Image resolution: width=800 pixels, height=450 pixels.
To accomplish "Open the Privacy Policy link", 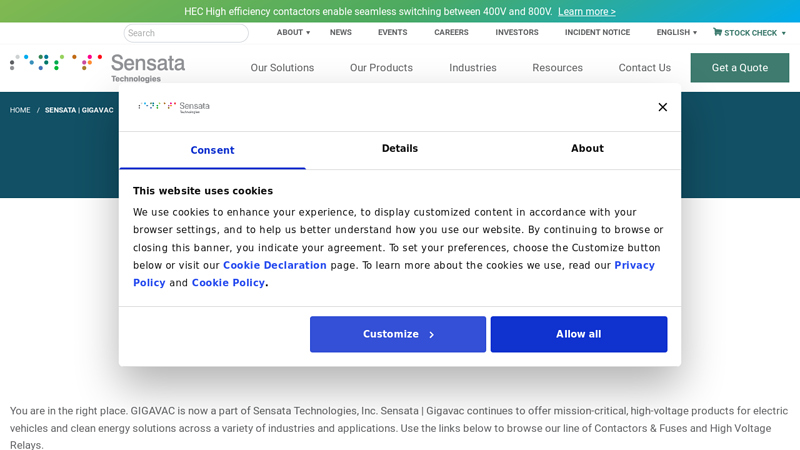I will pos(634,266).
